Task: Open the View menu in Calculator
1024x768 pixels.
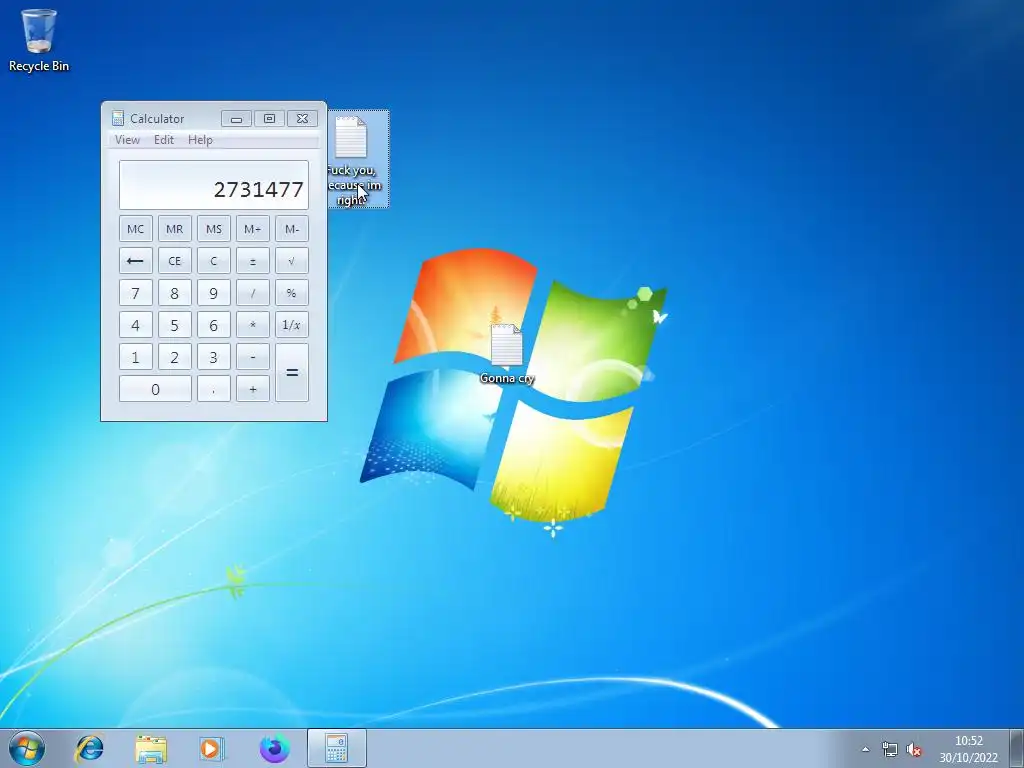Action: (127, 140)
